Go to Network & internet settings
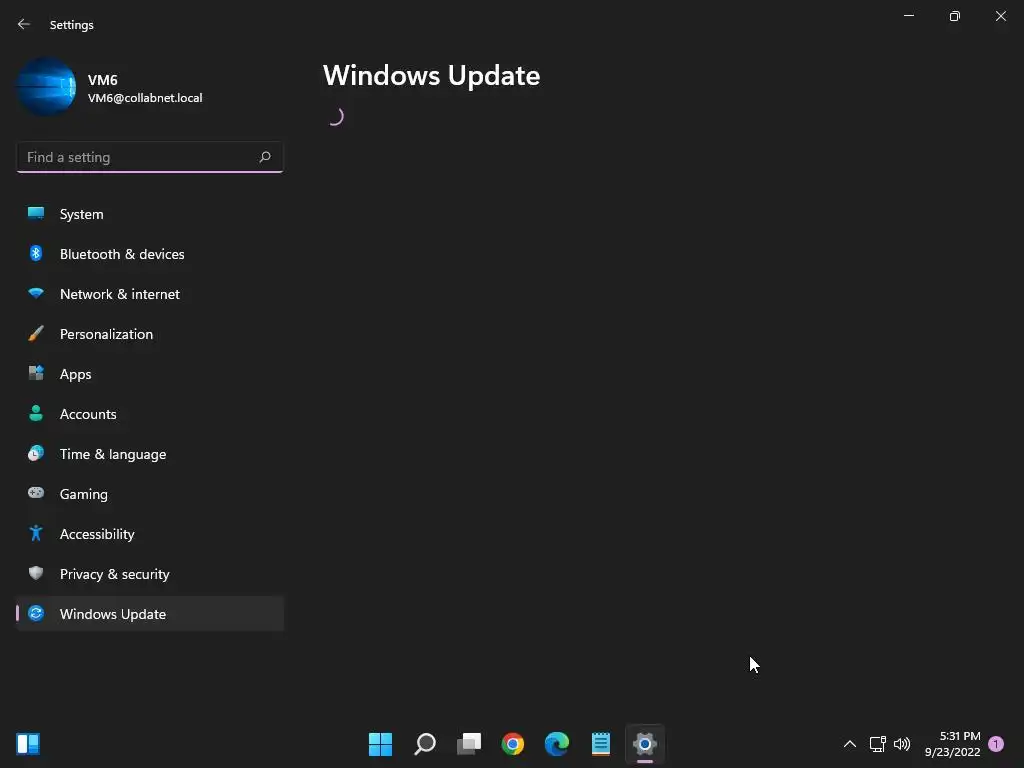Viewport: 1024px width, 768px height. 150,294
